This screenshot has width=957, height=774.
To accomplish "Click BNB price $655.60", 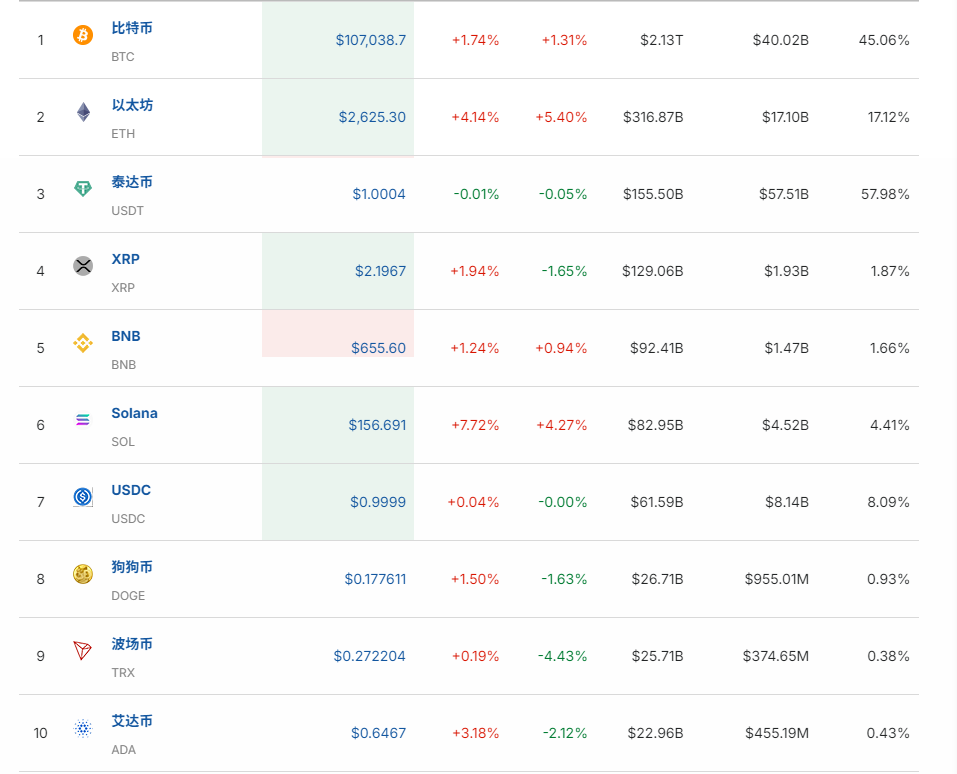I will [x=378, y=348].
